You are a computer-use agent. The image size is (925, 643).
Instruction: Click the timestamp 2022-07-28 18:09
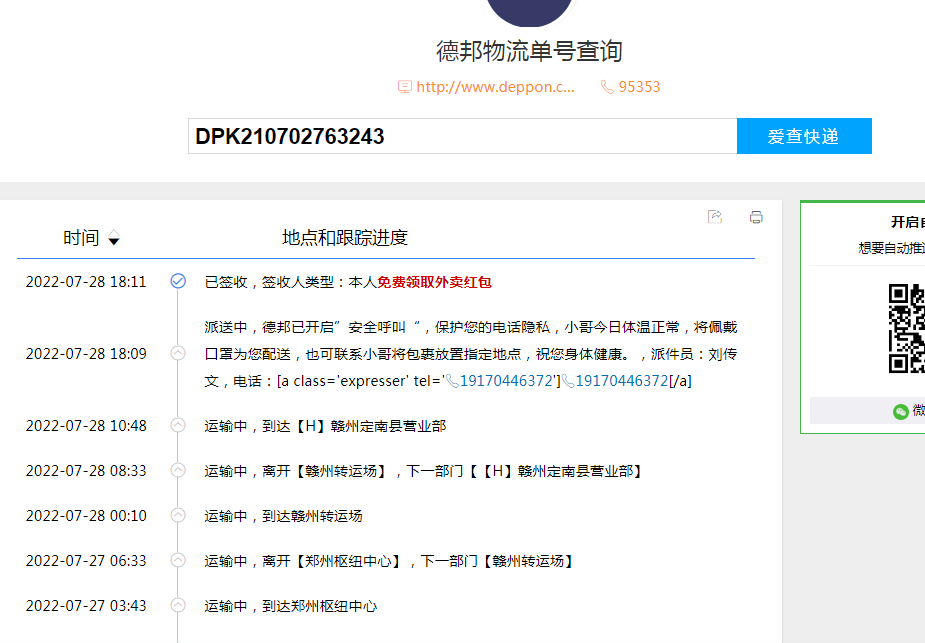[86, 354]
